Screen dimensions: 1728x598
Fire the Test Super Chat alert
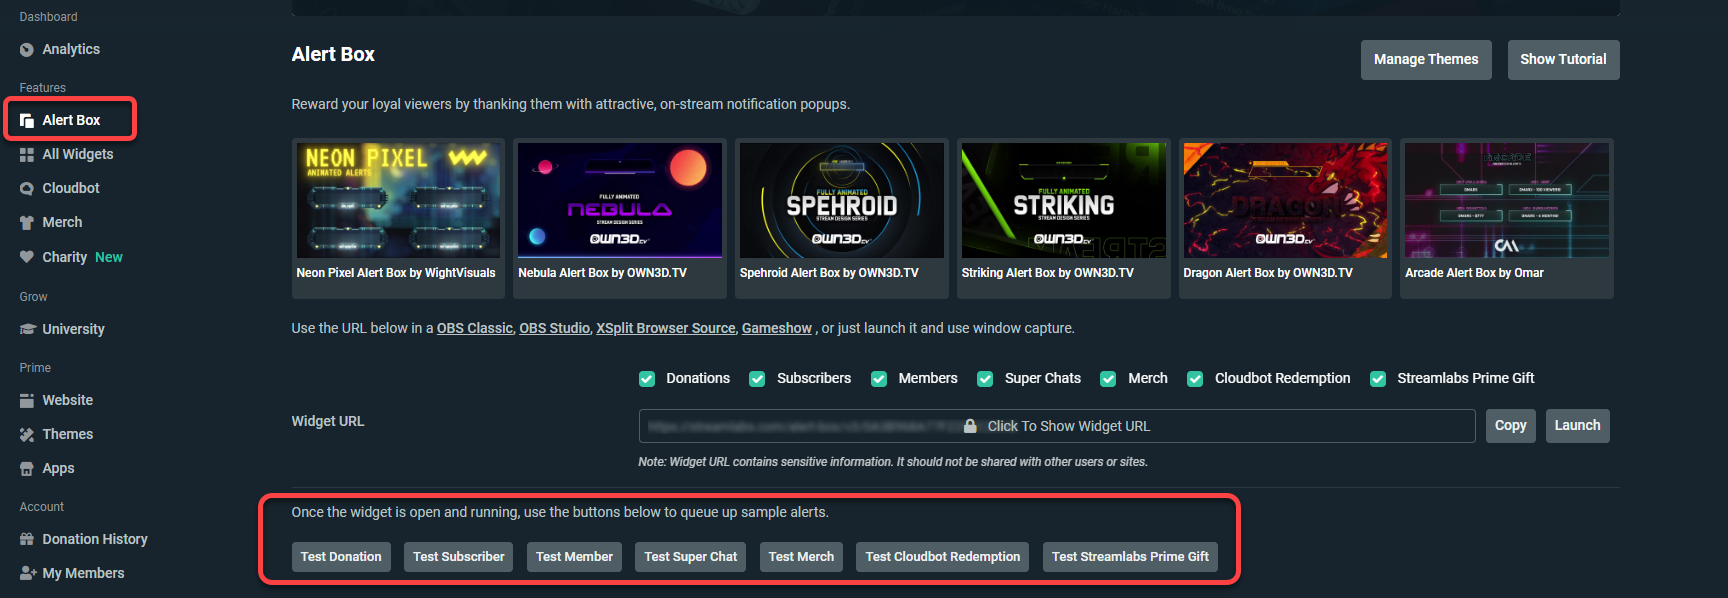(x=691, y=557)
